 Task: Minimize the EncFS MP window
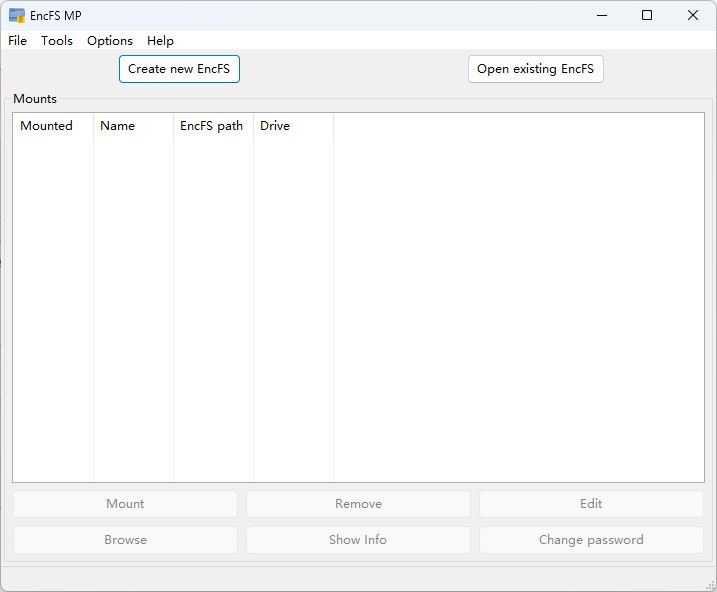tap(602, 15)
